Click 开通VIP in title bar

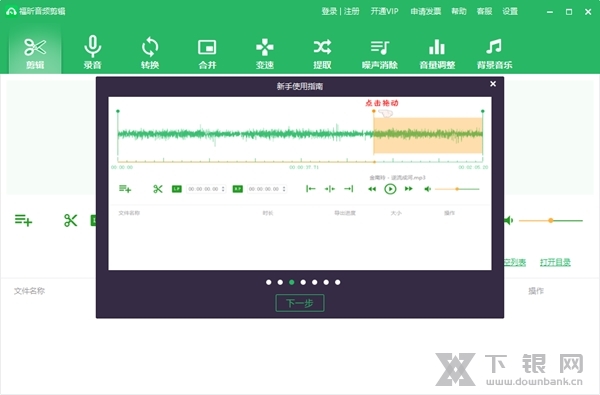[x=385, y=11]
